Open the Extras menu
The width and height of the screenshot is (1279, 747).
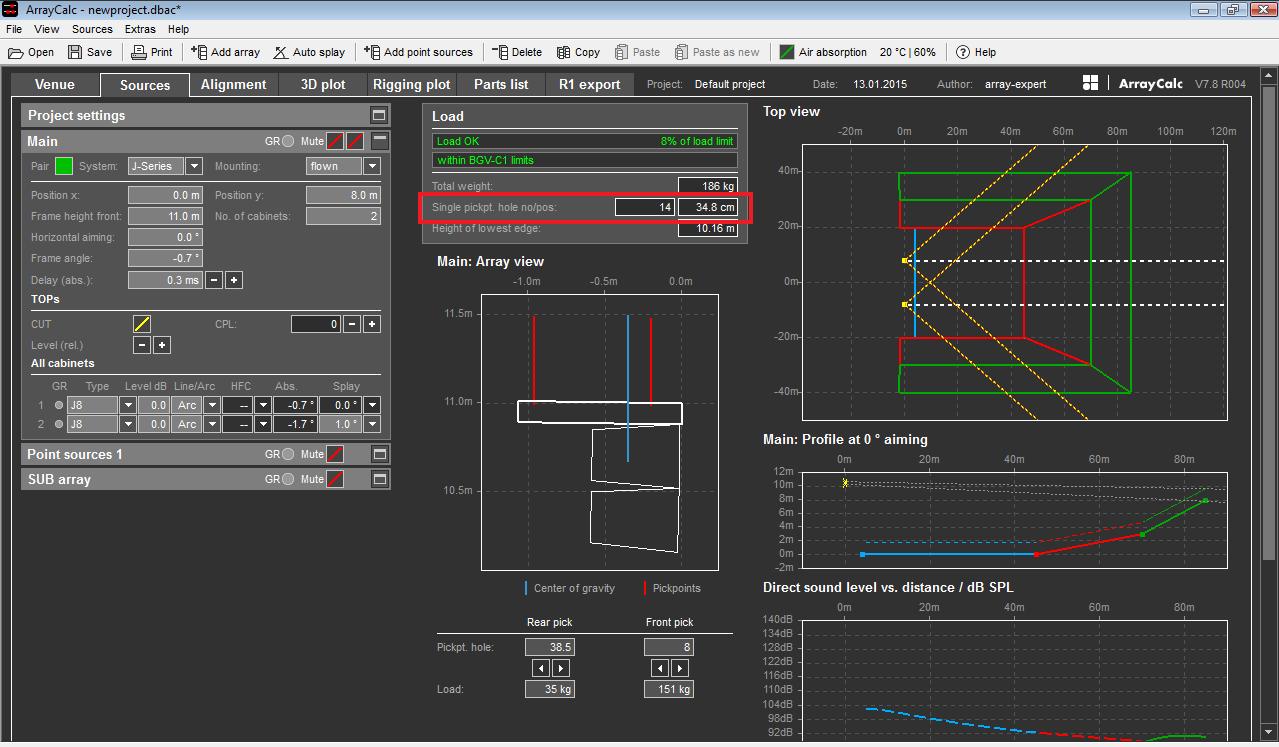pyautogui.click(x=140, y=29)
